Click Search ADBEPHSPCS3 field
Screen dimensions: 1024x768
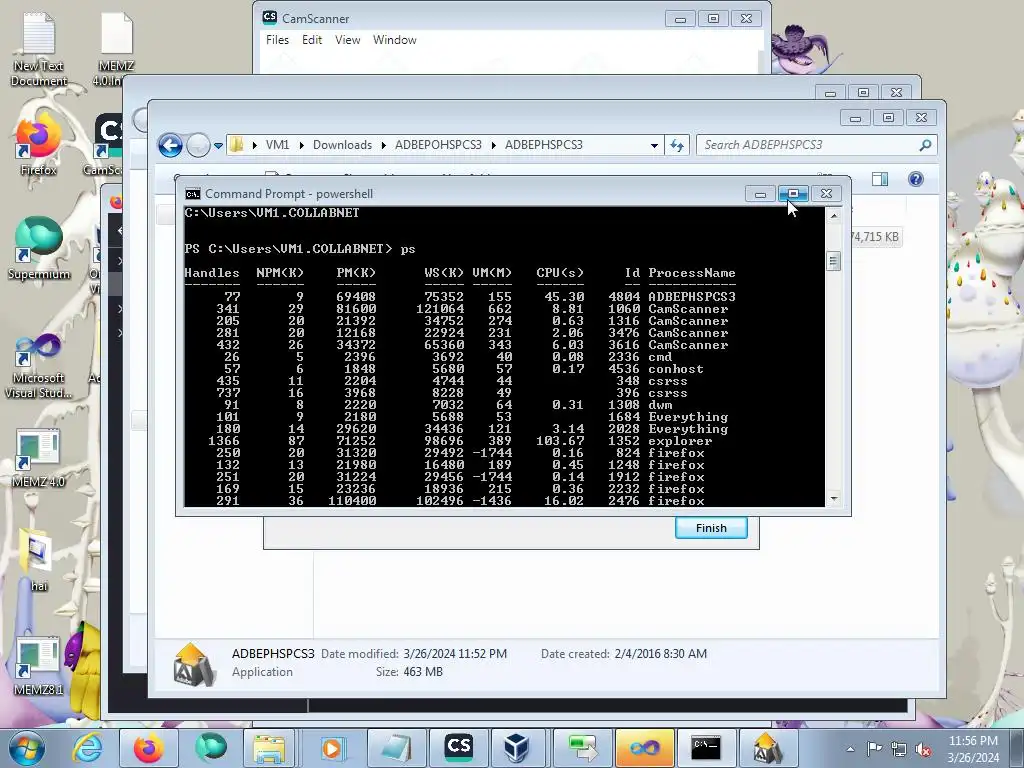coord(816,145)
